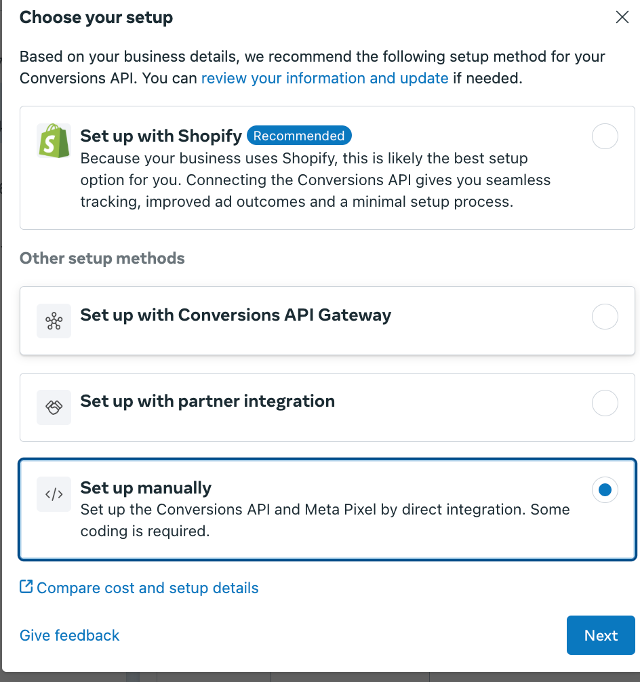Viewport: 640px width, 682px height.
Task: Select the Conversions API Gateway radio button
Action: 605,317
